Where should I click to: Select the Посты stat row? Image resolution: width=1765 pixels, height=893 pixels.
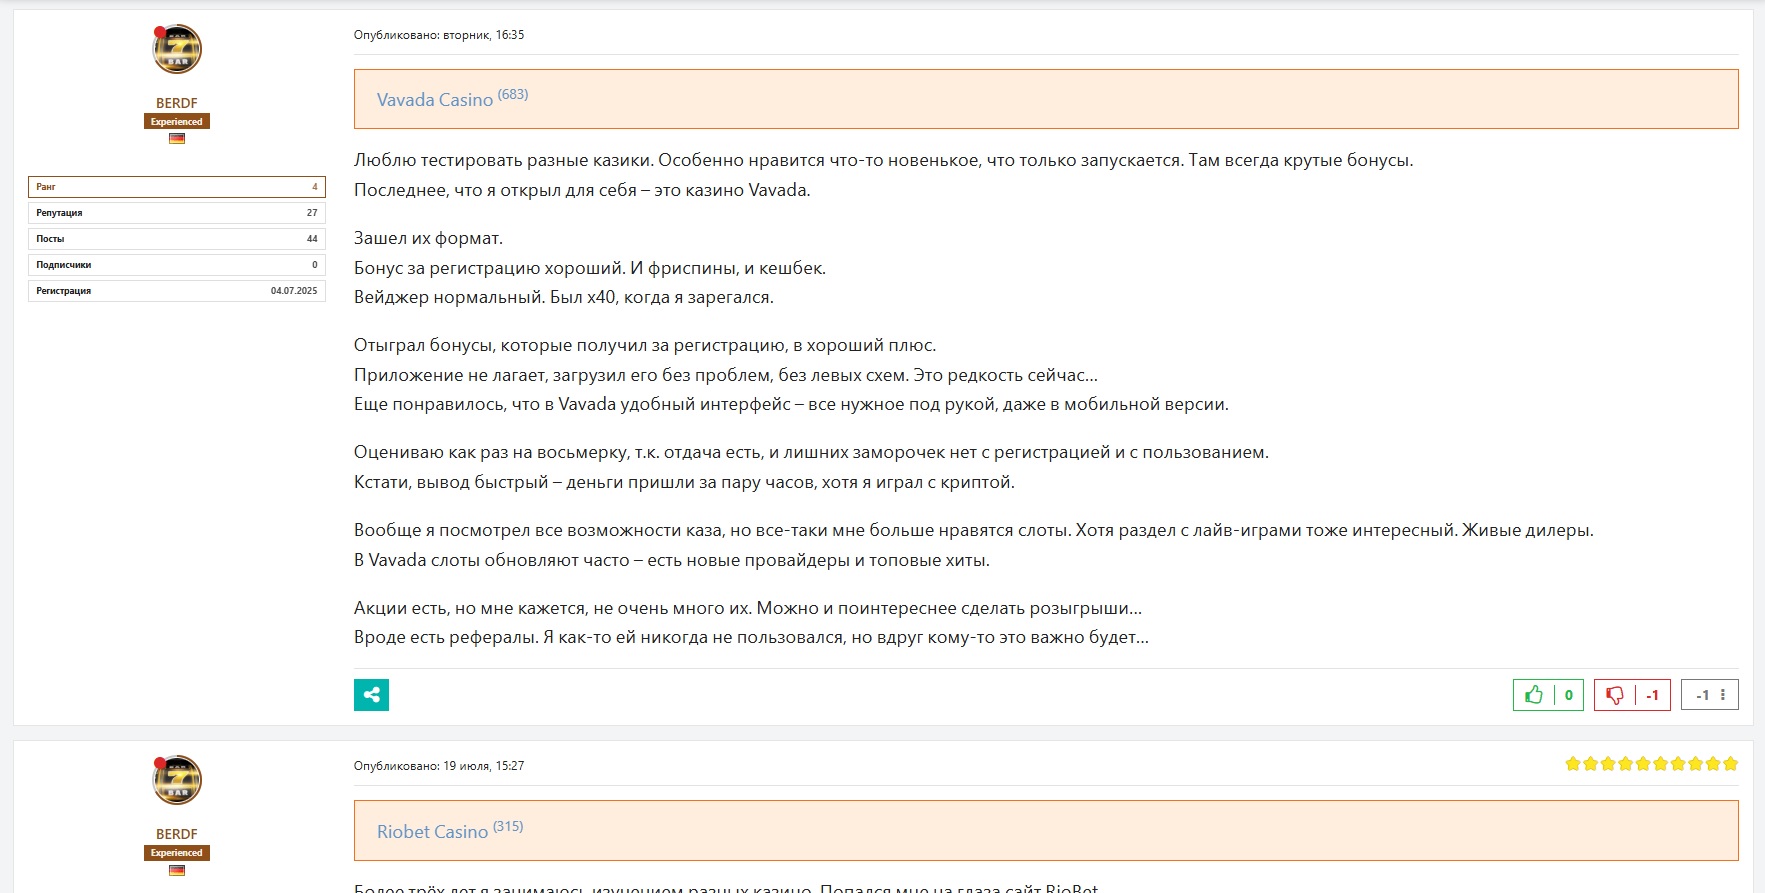click(177, 239)
